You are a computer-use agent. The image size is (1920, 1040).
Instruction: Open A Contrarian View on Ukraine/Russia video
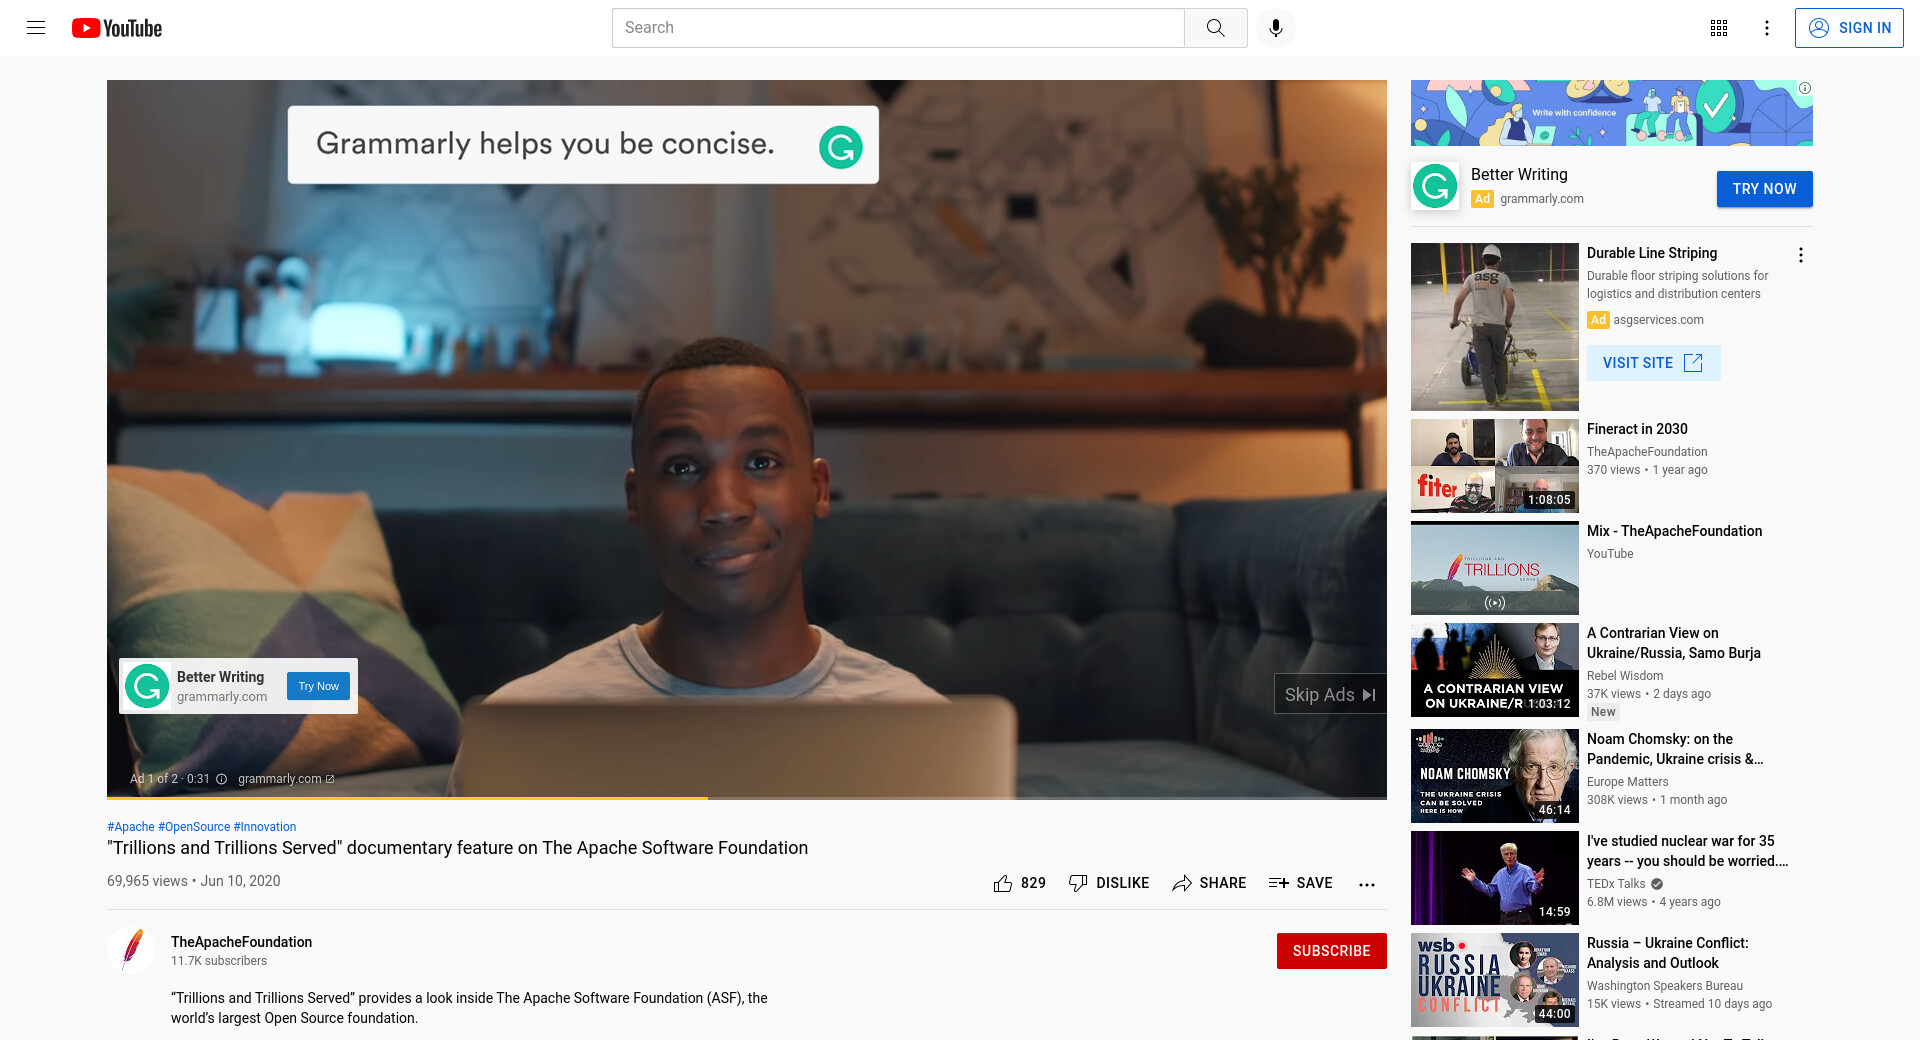[x=1674, y=643]
